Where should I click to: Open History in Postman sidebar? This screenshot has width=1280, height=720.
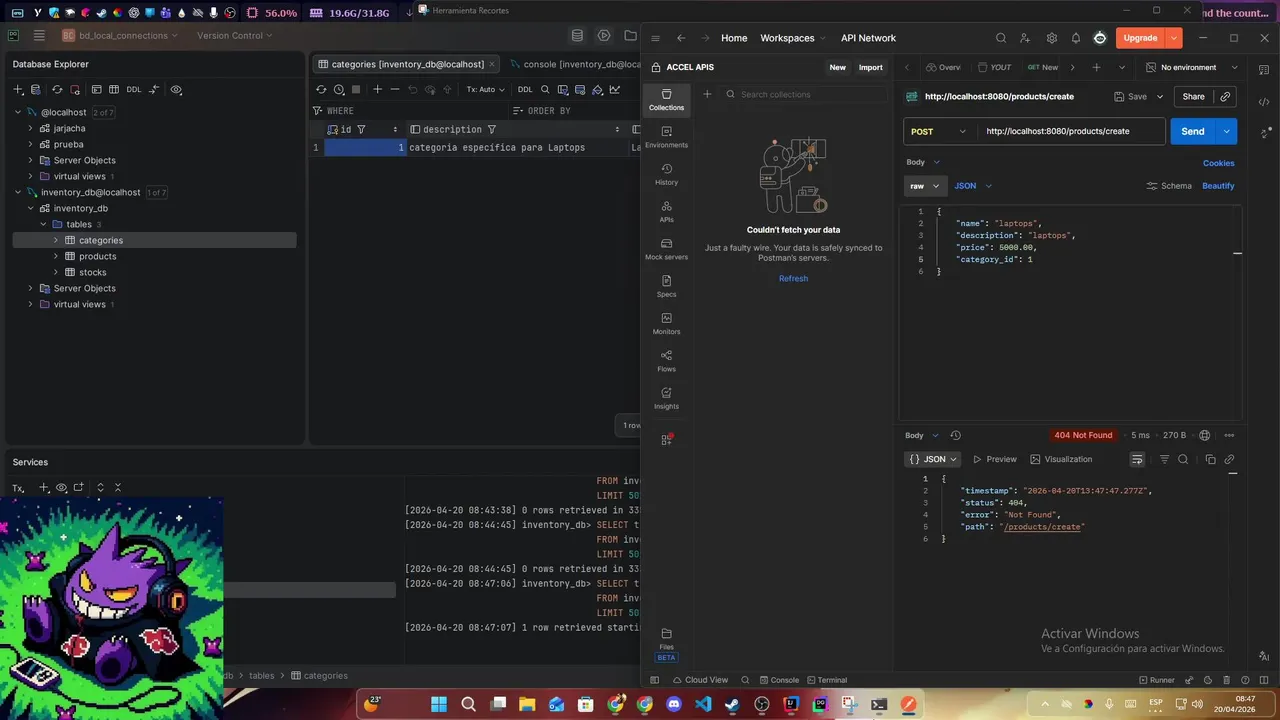(x=666, y=174)
